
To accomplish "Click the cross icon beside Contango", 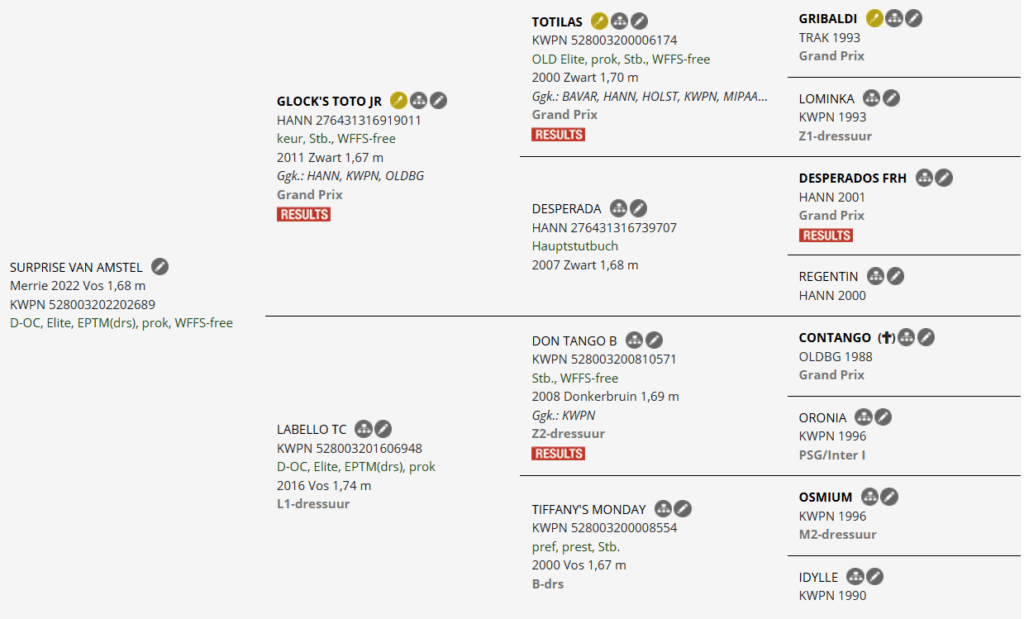I will [885, 338].
